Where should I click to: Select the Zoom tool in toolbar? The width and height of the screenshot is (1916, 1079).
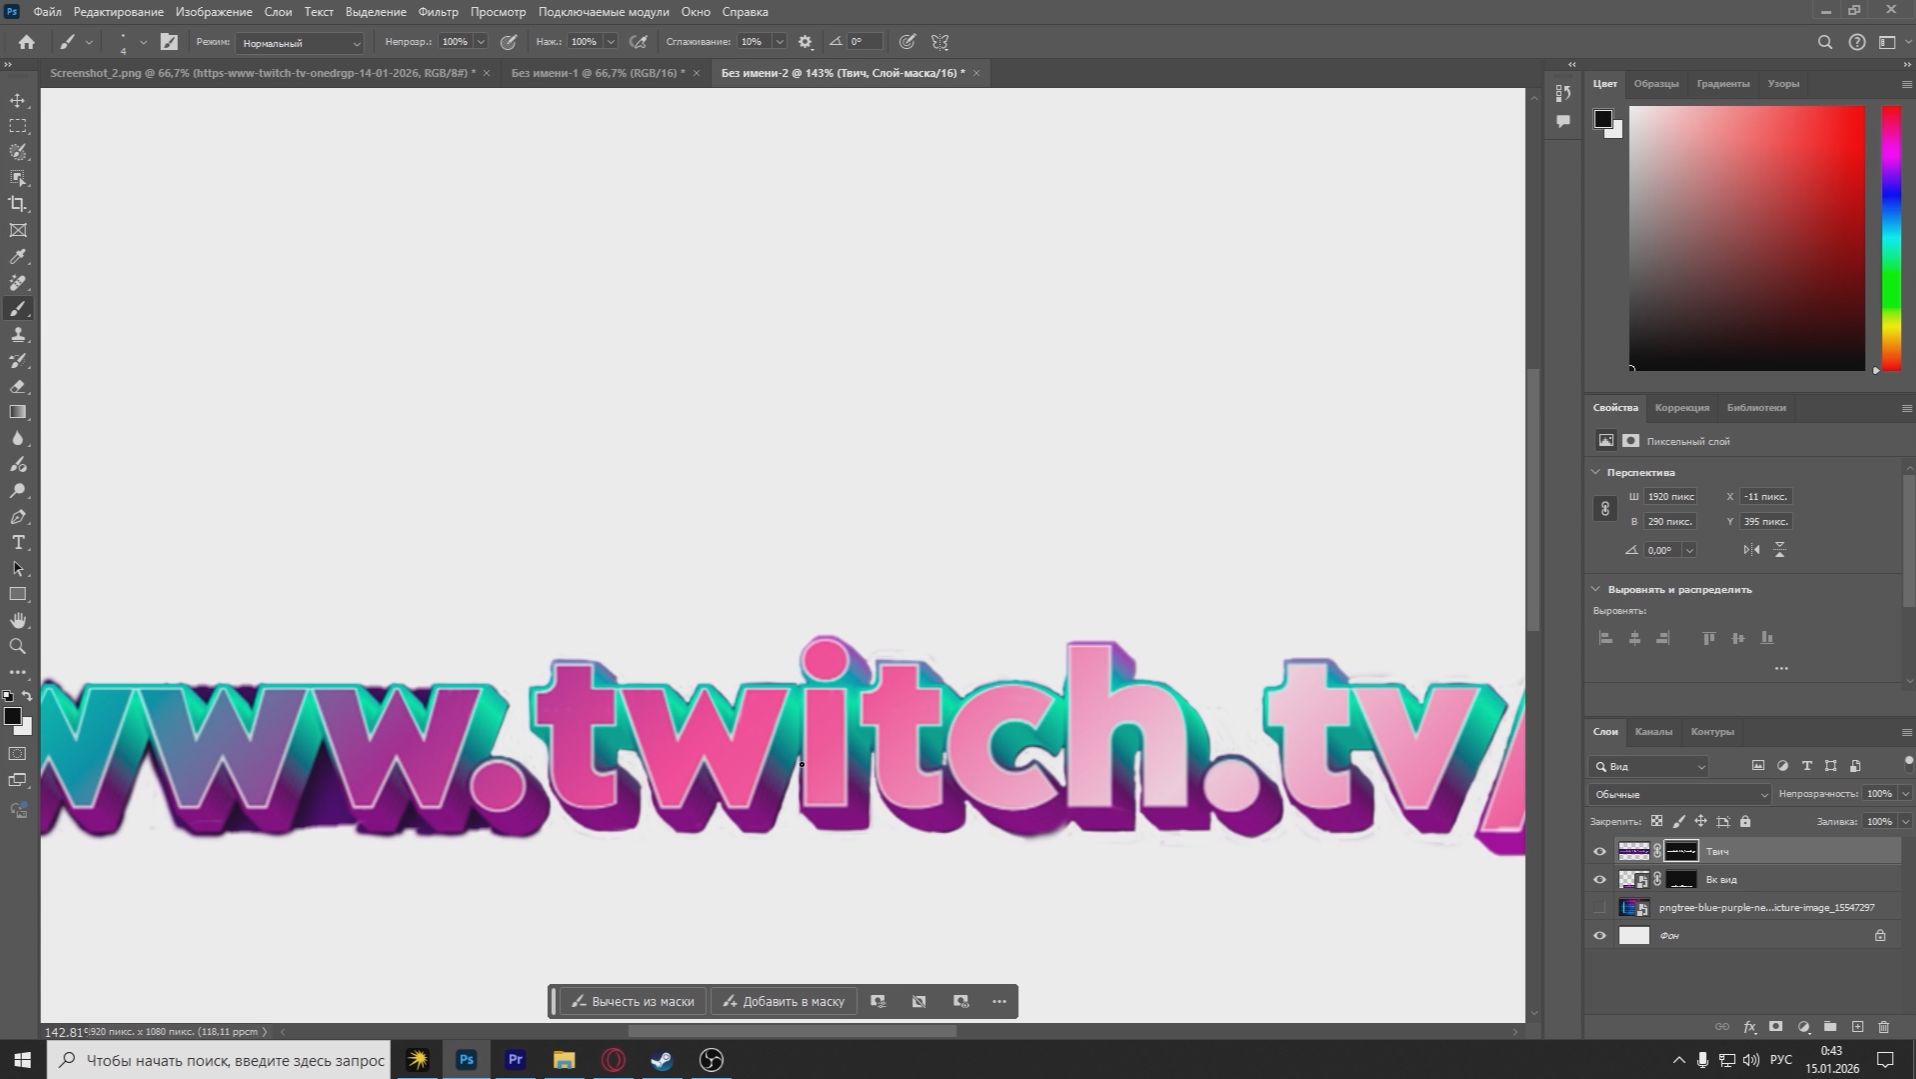(18, 647)
